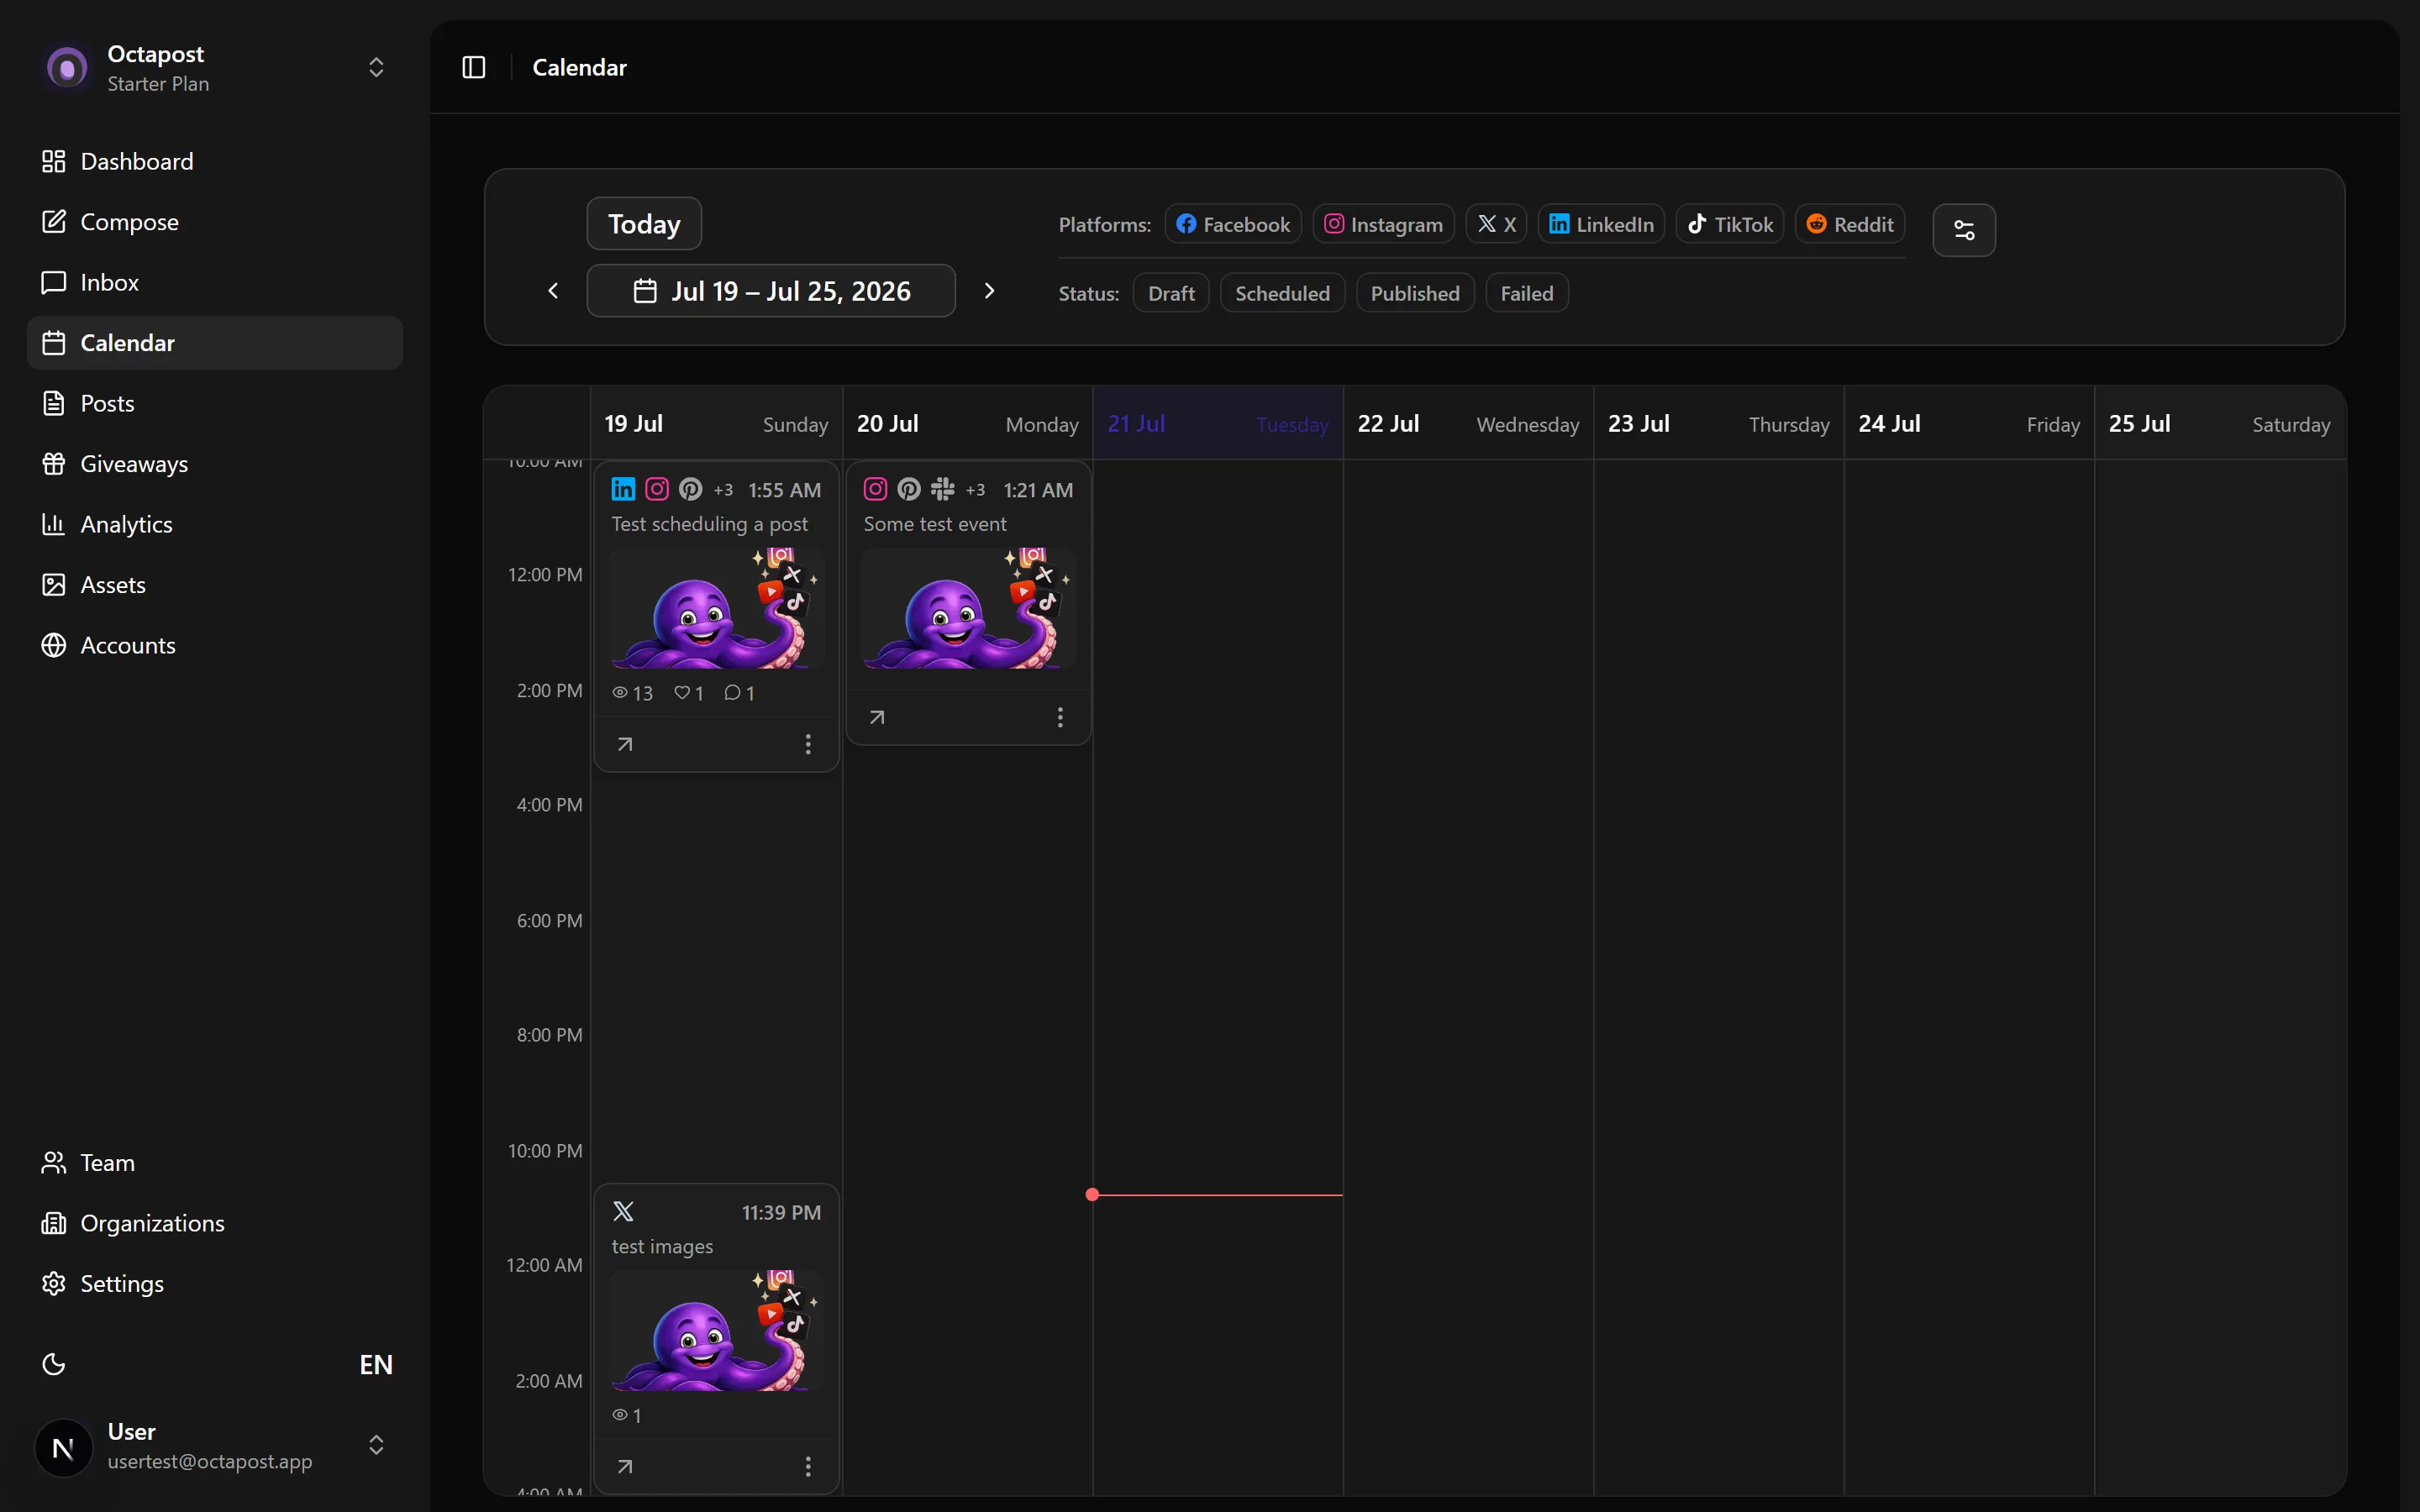Jump to Today on the calendar
This screenshot has width=2420, height=1512.
644,224
